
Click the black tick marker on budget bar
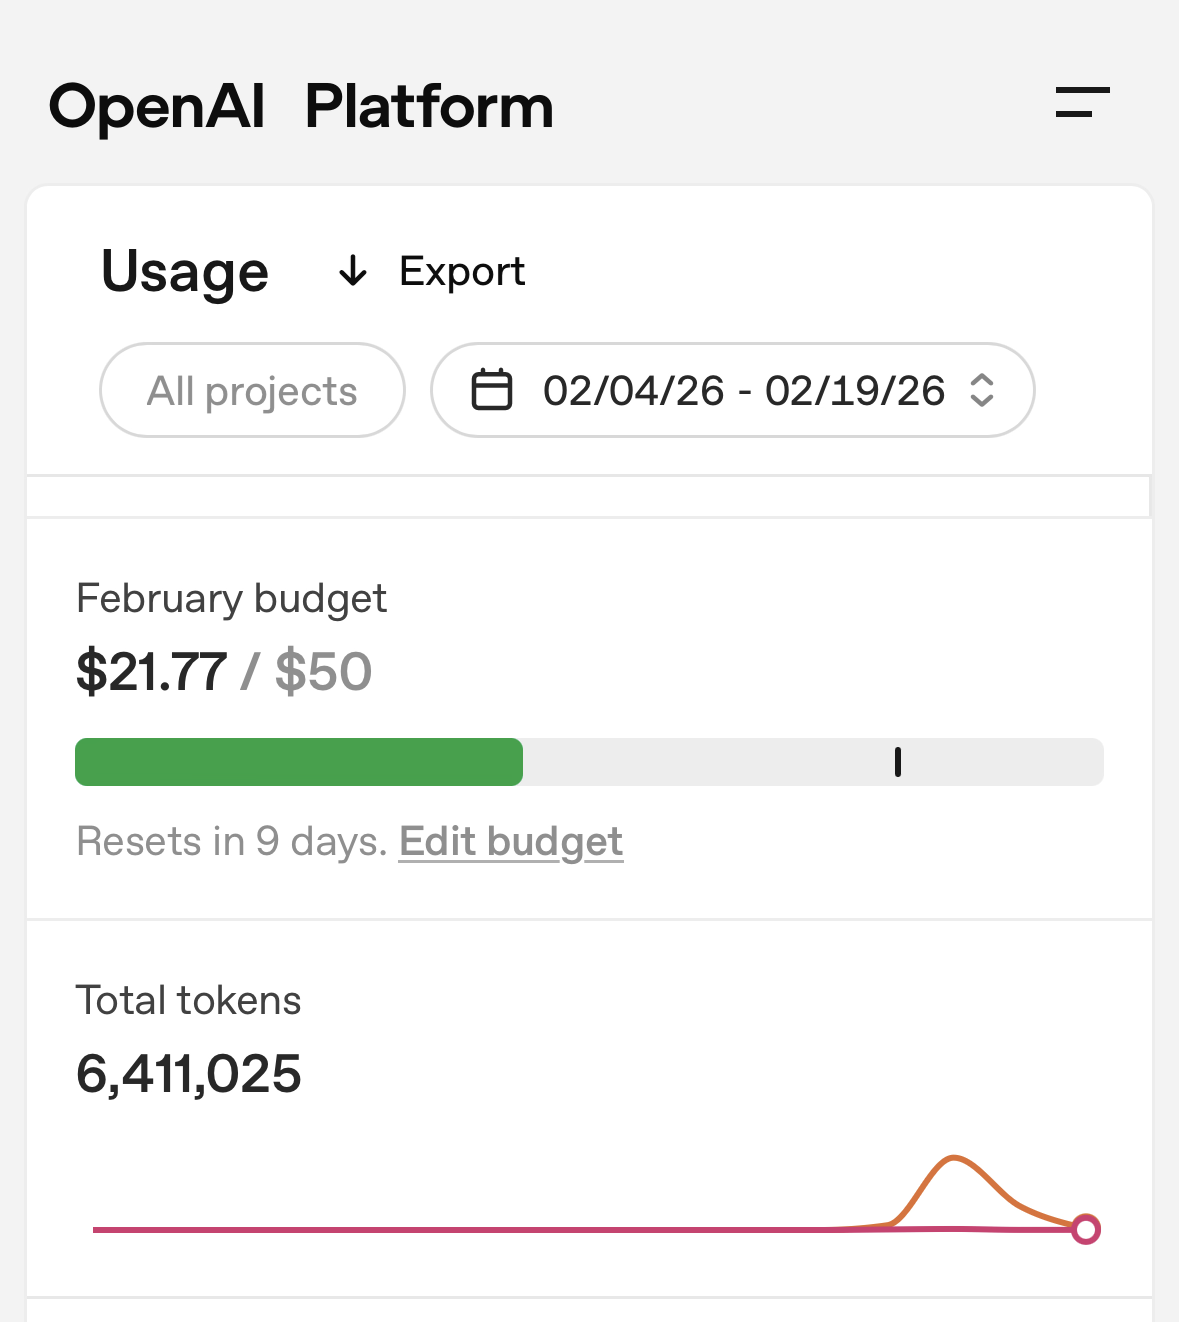(x=898, y=762)
